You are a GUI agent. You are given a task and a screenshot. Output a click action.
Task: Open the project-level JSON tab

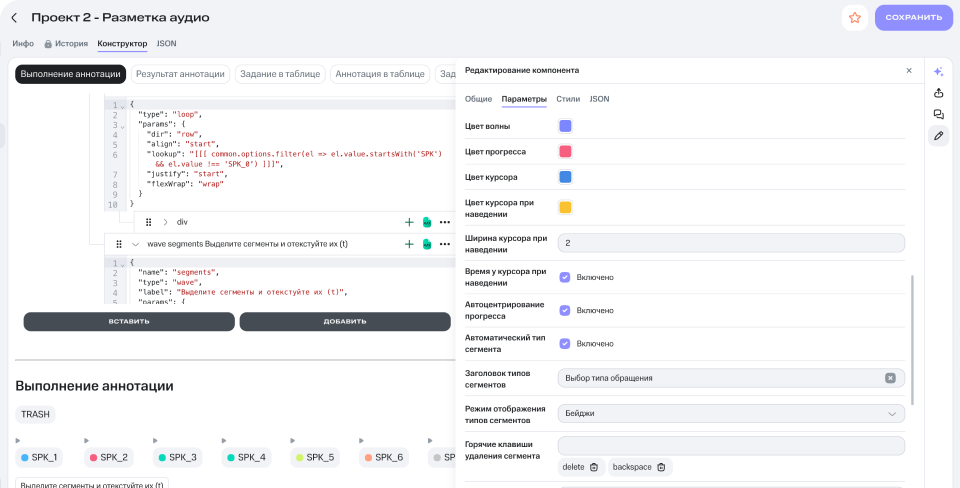click(167, 43)
